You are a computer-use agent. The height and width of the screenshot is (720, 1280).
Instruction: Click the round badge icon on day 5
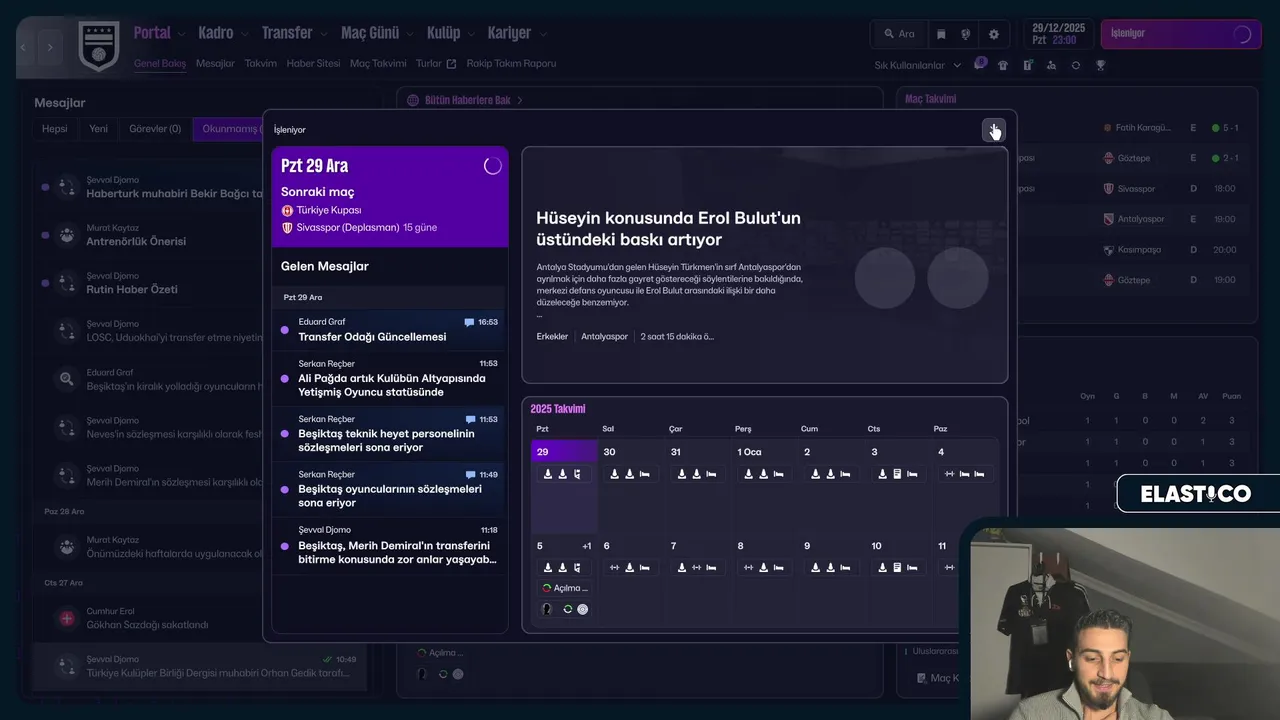point(583,609)
